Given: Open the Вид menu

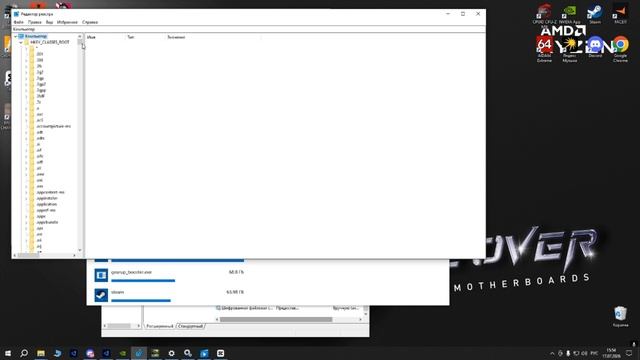Looking at the screenshot, I should pos(49,22).
